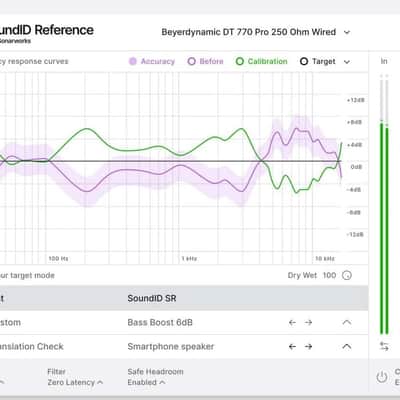The image size is (400, 400).
Task: Toggle the Calibration curve visibility
Action: [262, 61]
